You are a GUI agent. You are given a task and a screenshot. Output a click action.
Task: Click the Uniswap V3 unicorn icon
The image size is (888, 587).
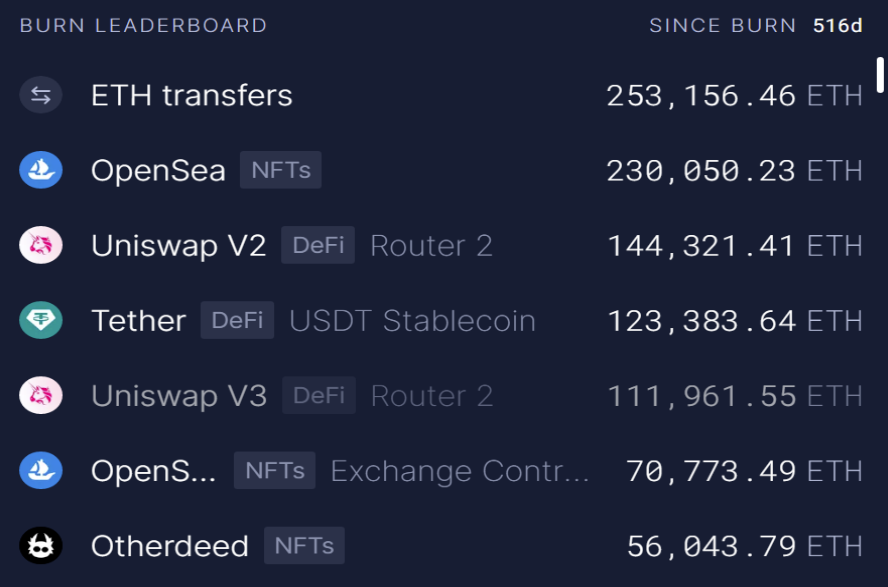coord(41,395)
